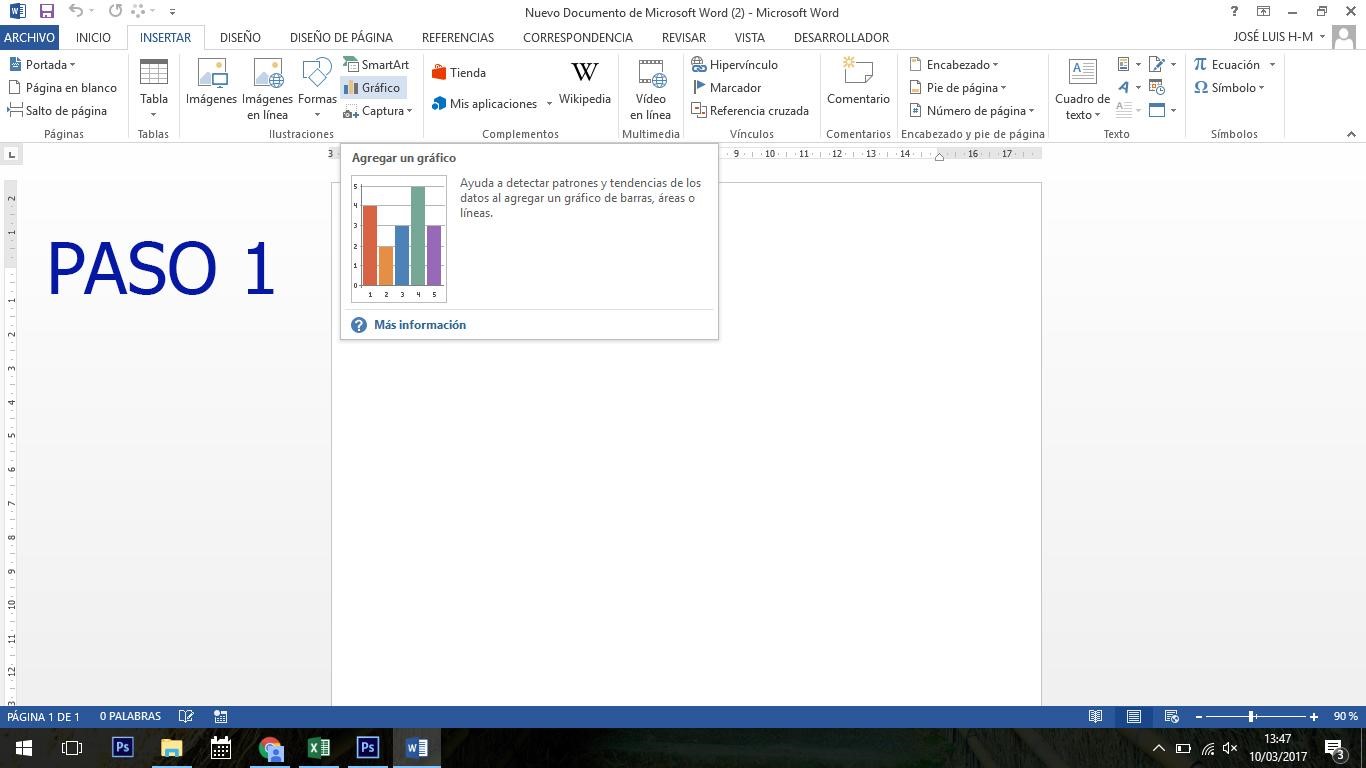Viewport: 1366px width, 768px height.
Task: Open the VISTA tab
Action: tap(749, 37)
